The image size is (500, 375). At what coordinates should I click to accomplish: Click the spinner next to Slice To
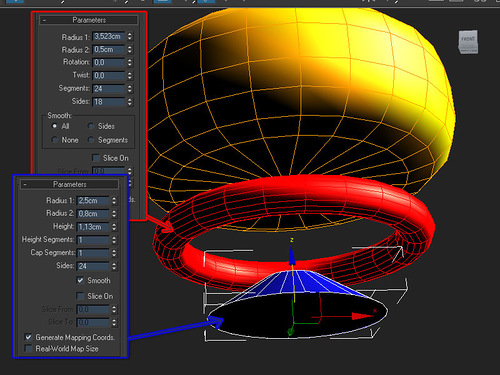coord(114,322)
